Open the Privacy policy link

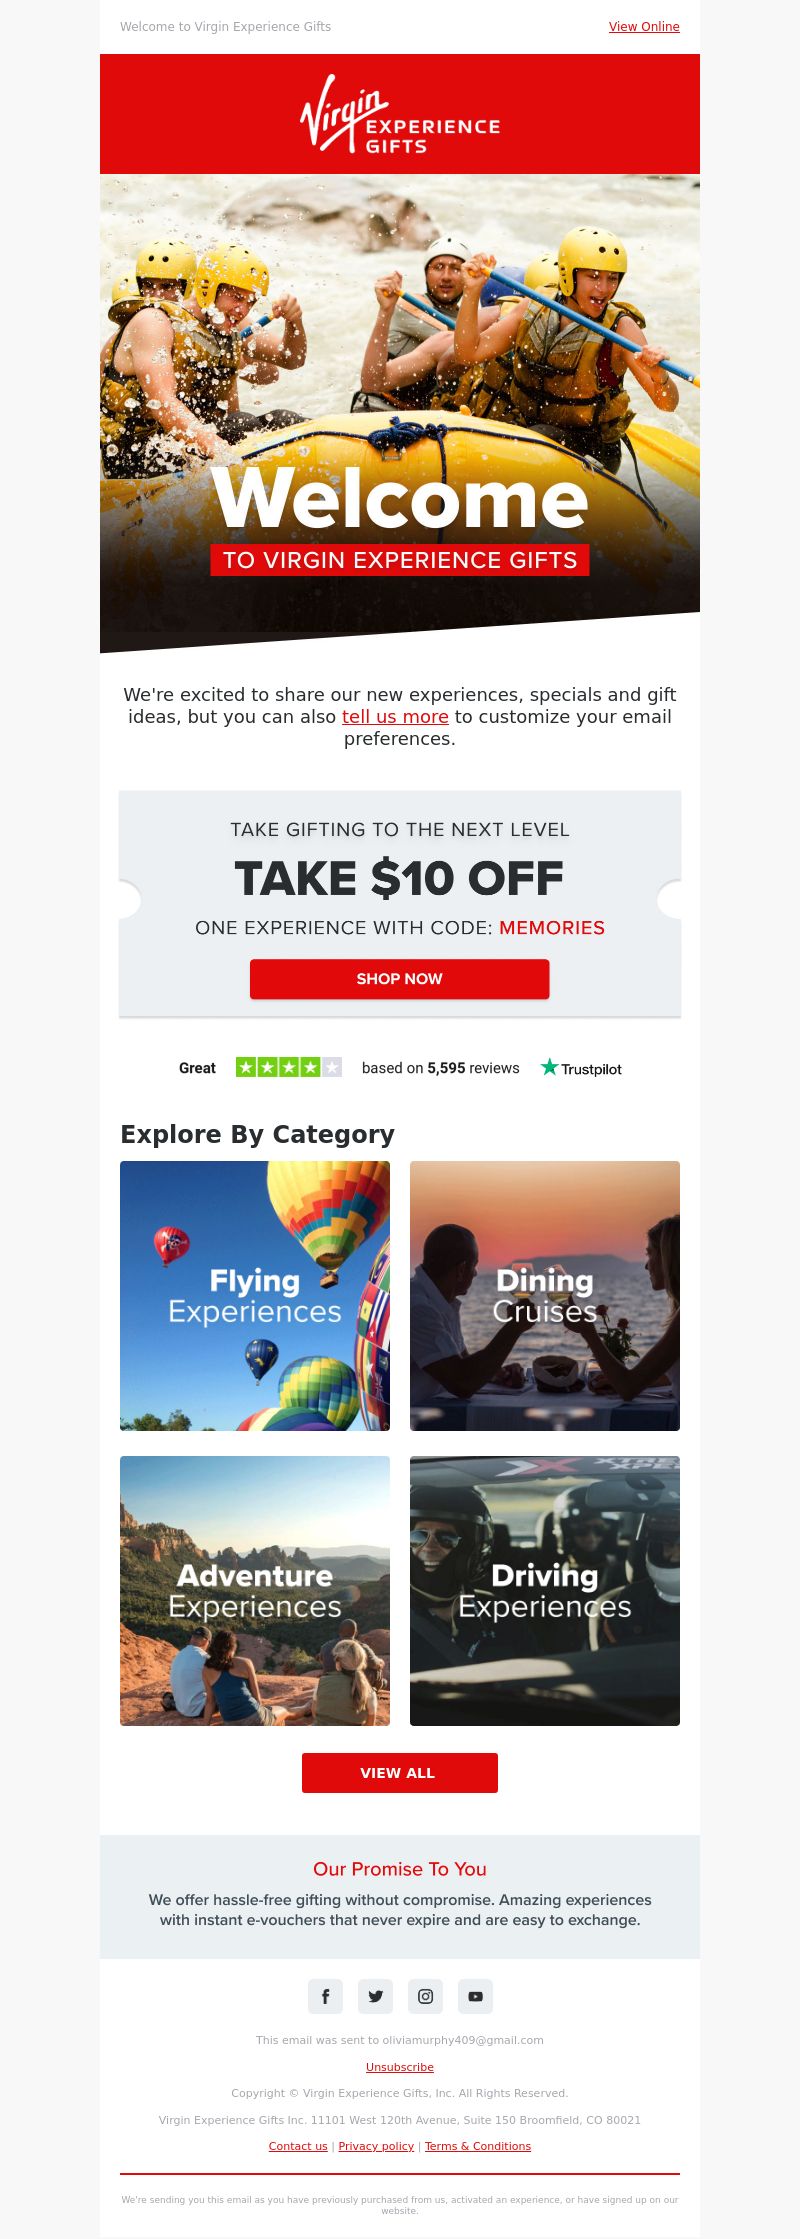(376, 2146)
